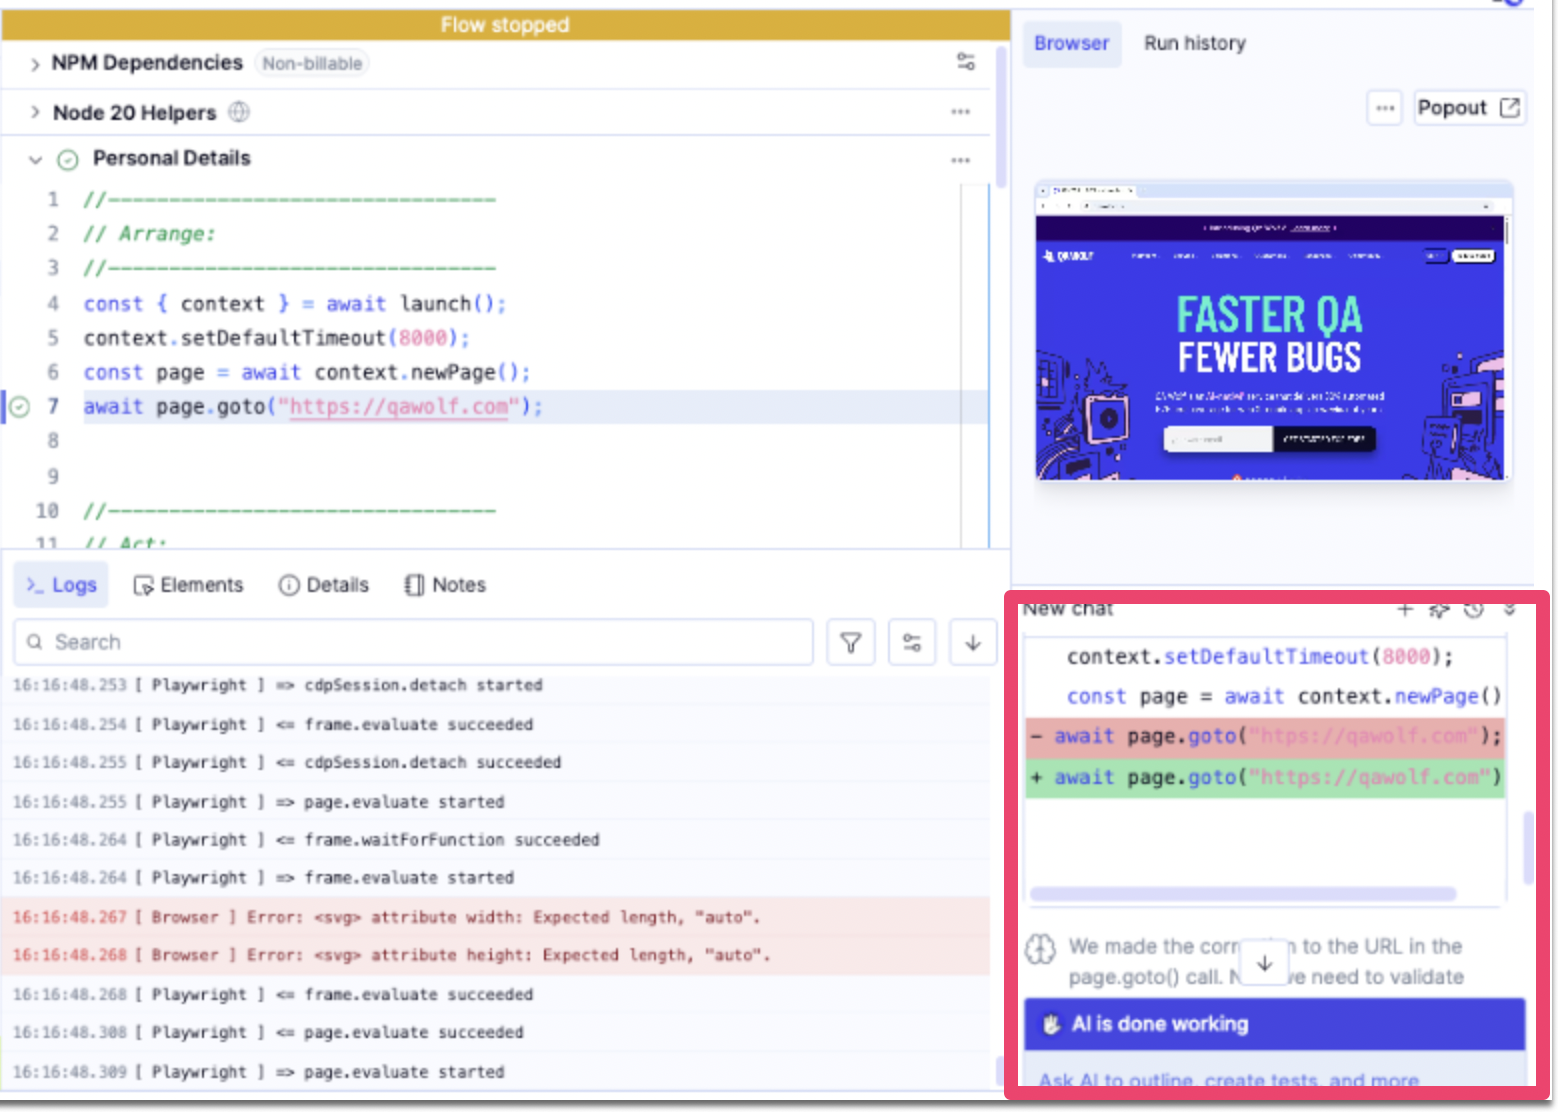Click the chat code horizontal scrollbar
Screen dimensions: 1566x1116
pyautogui.click(x=1243, y=893)
